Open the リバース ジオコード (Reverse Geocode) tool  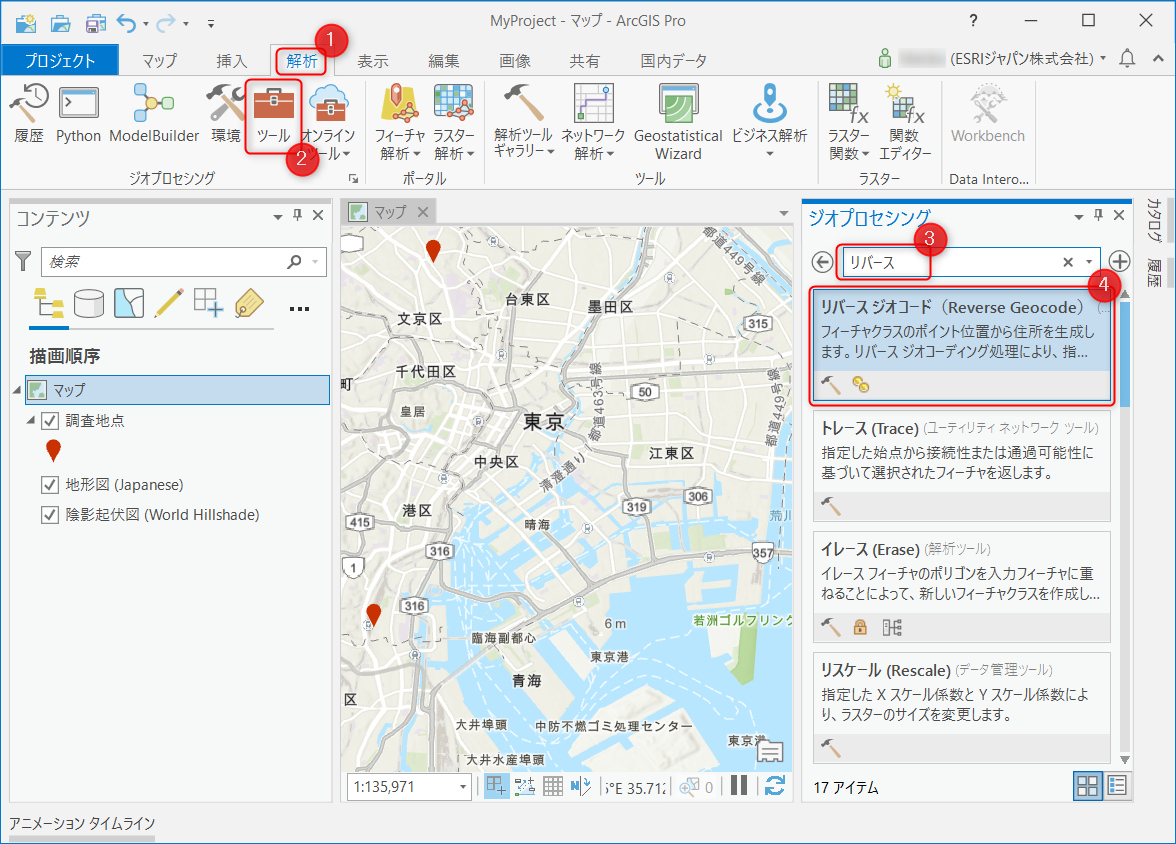[x=962, y=345]
